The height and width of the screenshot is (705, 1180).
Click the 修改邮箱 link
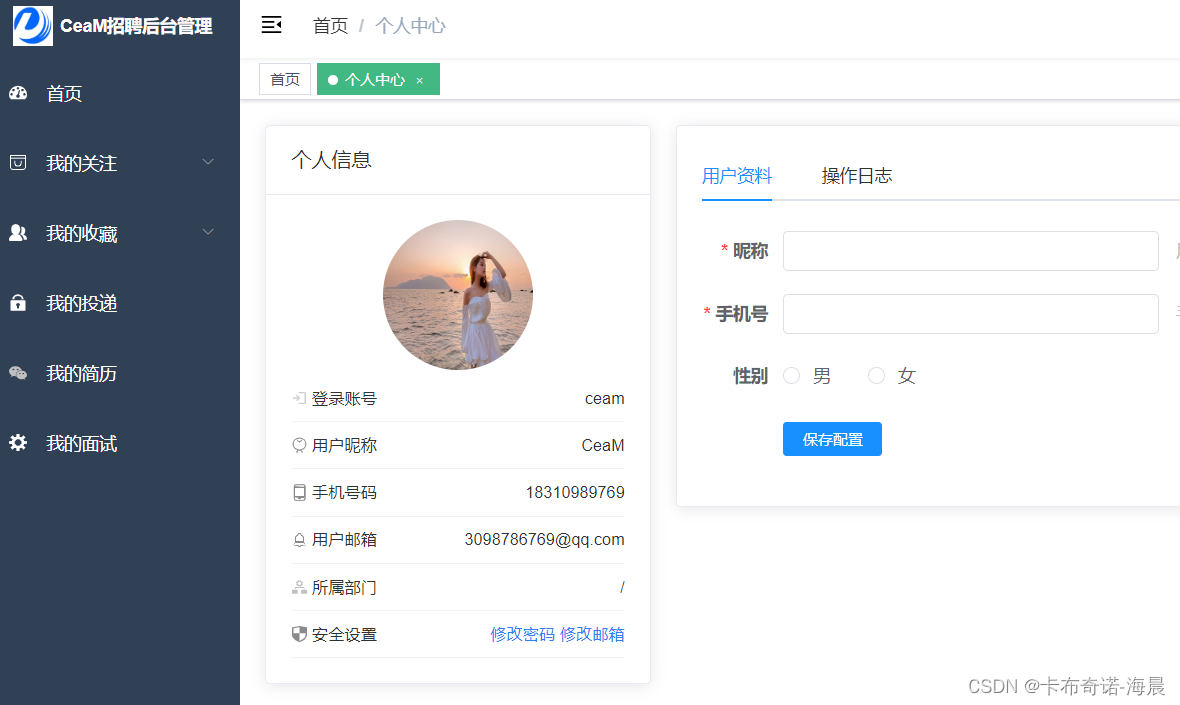tap(592, 634)
